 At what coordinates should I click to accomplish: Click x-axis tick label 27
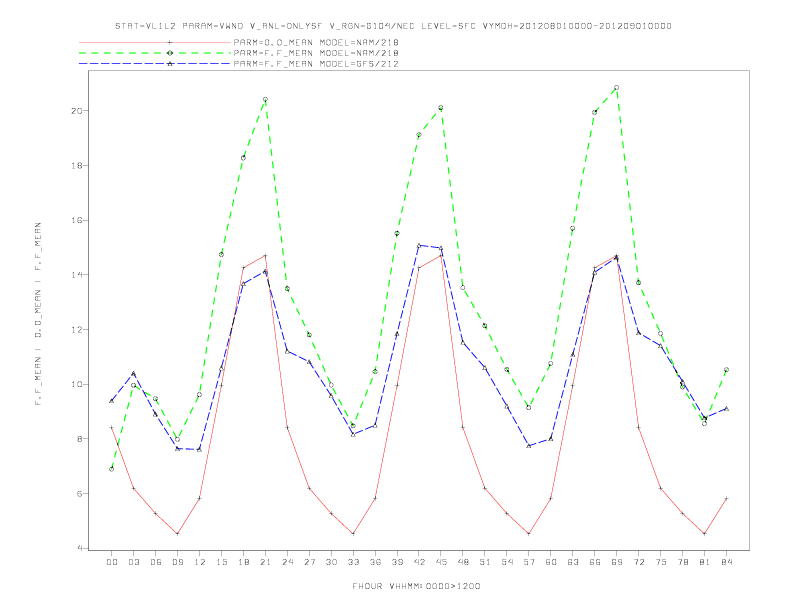(x=309, y=562)
